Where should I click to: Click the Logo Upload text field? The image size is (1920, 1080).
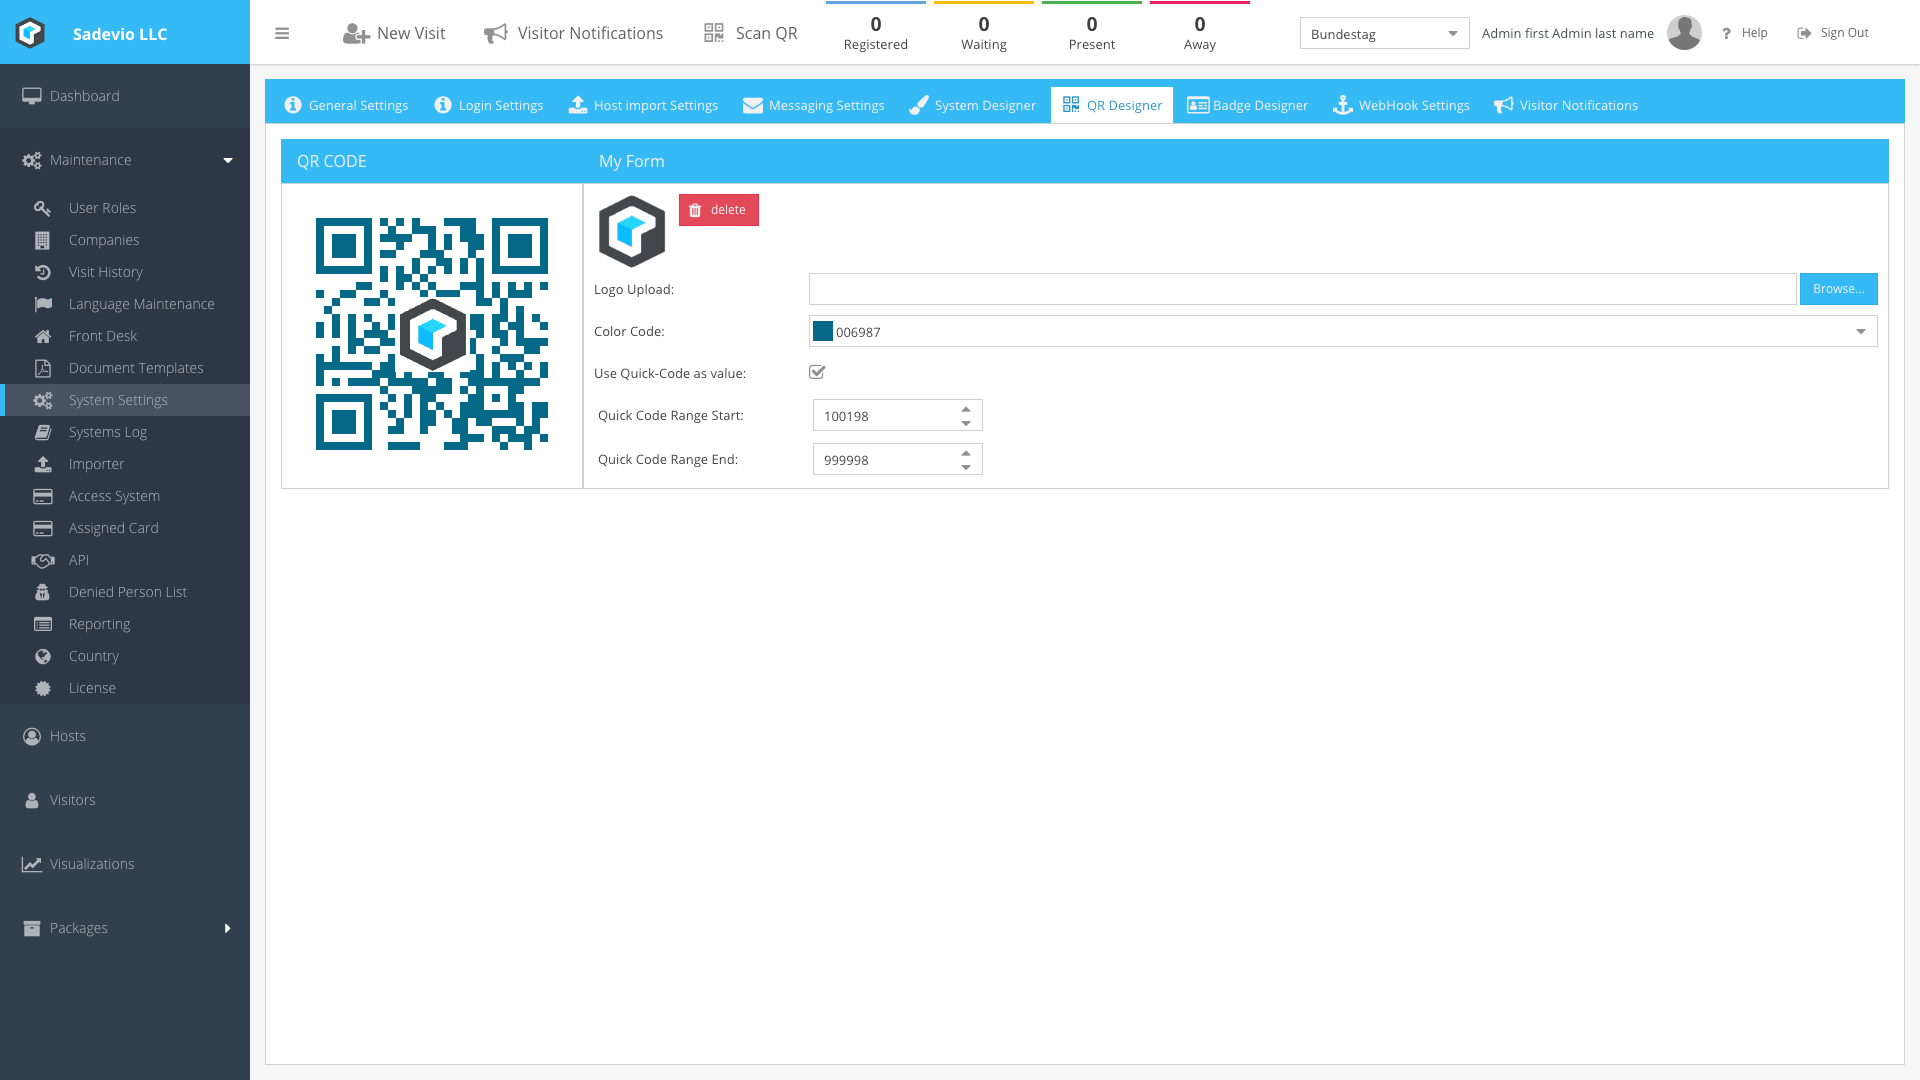point(1302,289)
